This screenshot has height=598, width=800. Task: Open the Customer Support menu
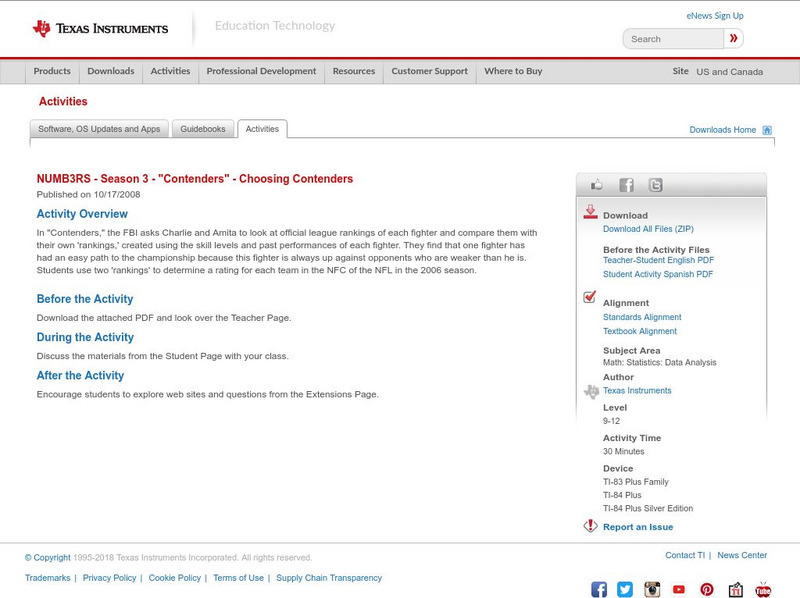click(x=430, y=71)
